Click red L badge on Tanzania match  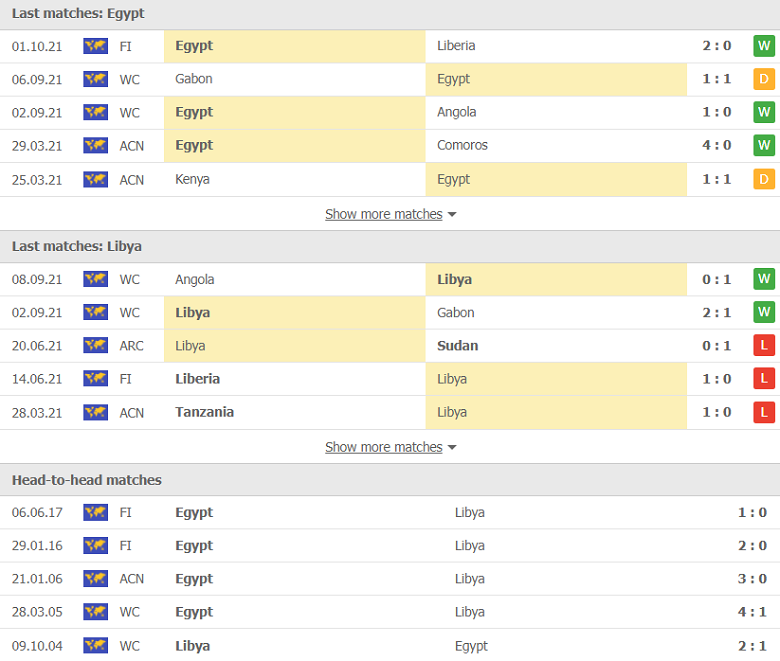click(x=764, y=412)
